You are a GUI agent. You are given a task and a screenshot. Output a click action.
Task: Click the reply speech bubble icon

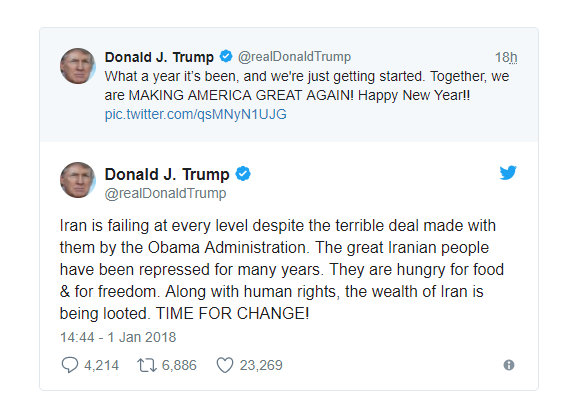point(70,365)
